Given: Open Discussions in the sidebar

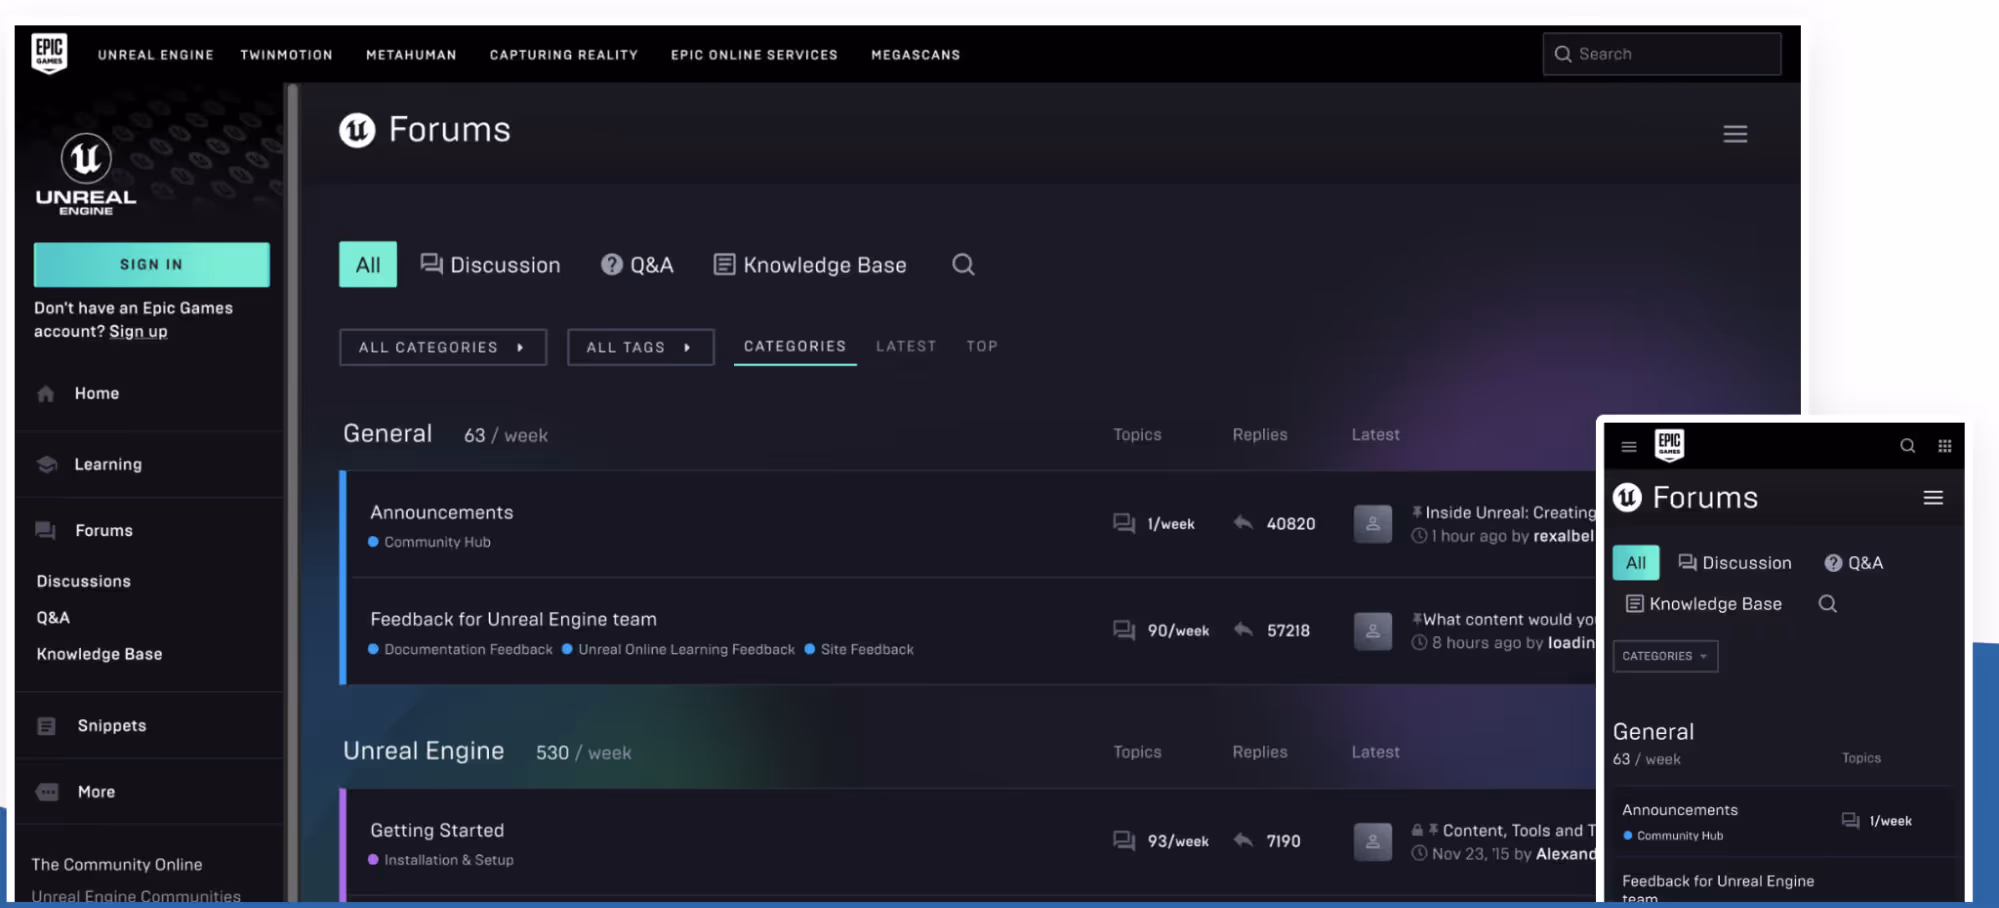Looking at the screenshot, I should (x=84, y=582).
